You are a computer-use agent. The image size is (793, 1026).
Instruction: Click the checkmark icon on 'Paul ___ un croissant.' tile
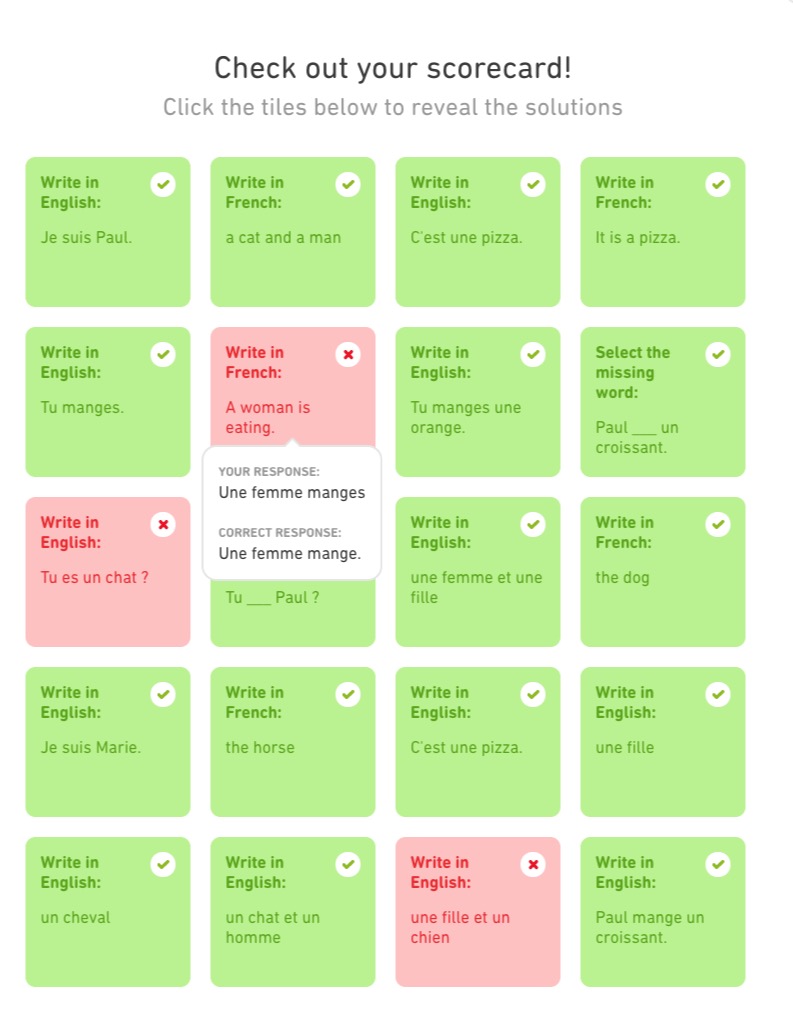tap(718, 354)
